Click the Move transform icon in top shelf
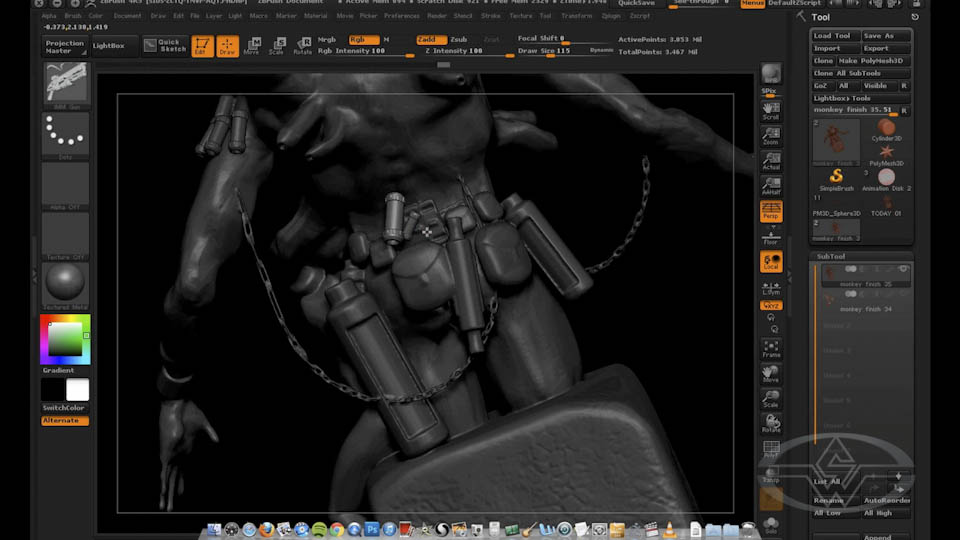Image resolution: width=960 pixels, height=540 pixels. (x=252, y=46)
